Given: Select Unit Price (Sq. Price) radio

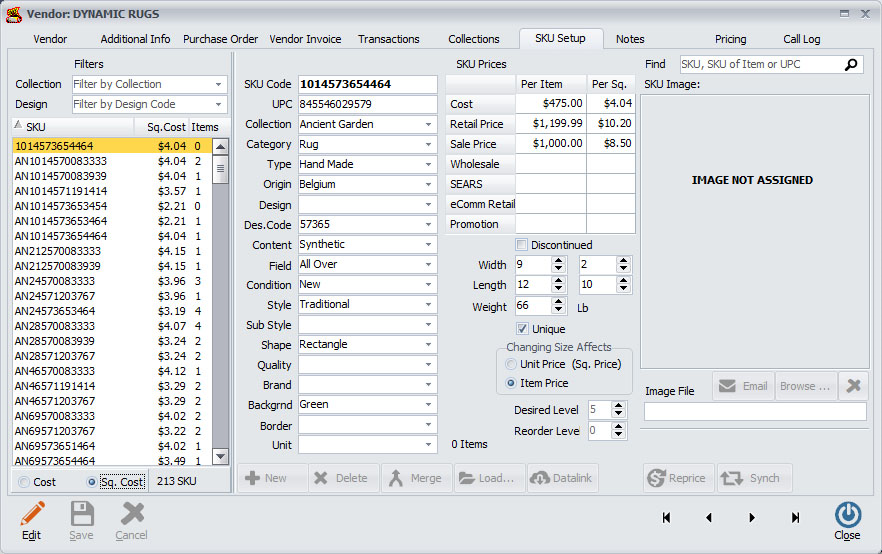Looking at the screenshot, I should pyautogui.click(x=511, y=364).
